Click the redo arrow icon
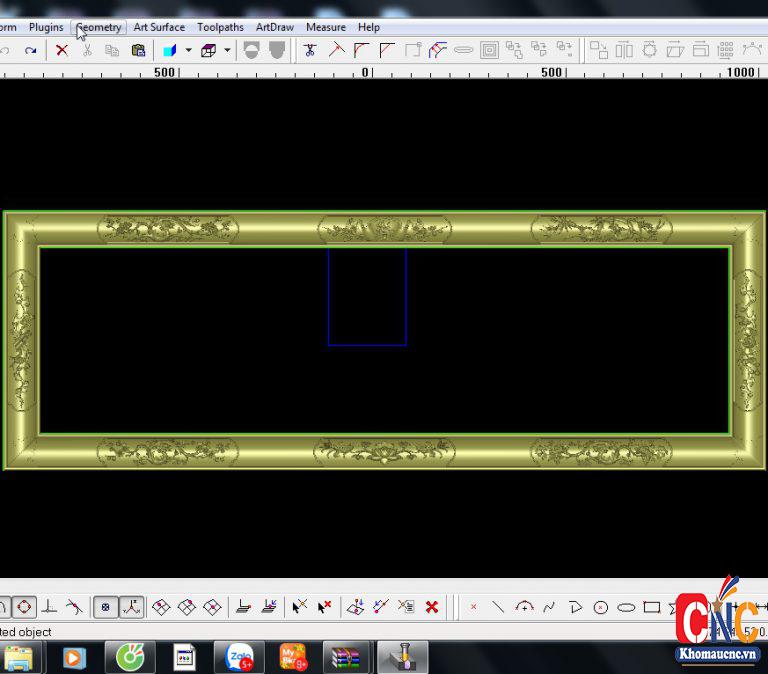This screenshot has width=768, height=674. pyautogui.click(x=31, y=50)
